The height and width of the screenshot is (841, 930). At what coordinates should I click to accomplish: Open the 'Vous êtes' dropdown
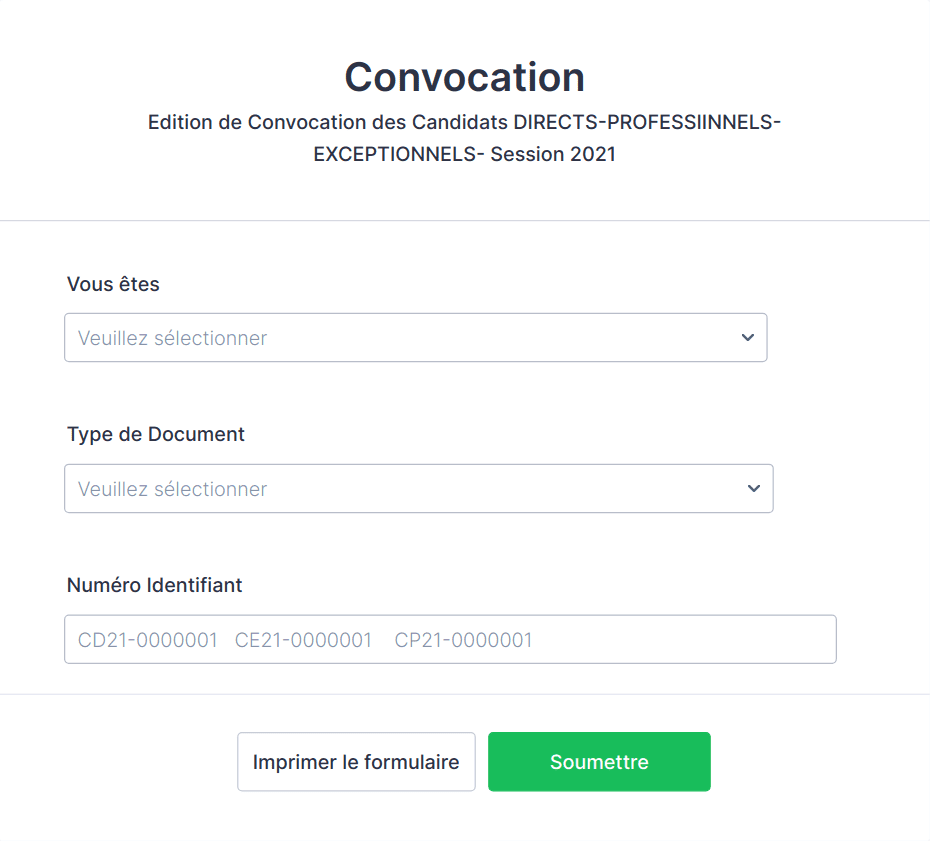click(417, 337)
